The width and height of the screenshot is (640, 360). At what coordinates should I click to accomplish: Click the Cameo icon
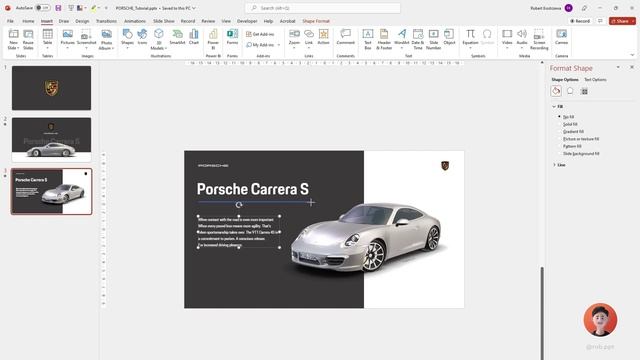561,34
